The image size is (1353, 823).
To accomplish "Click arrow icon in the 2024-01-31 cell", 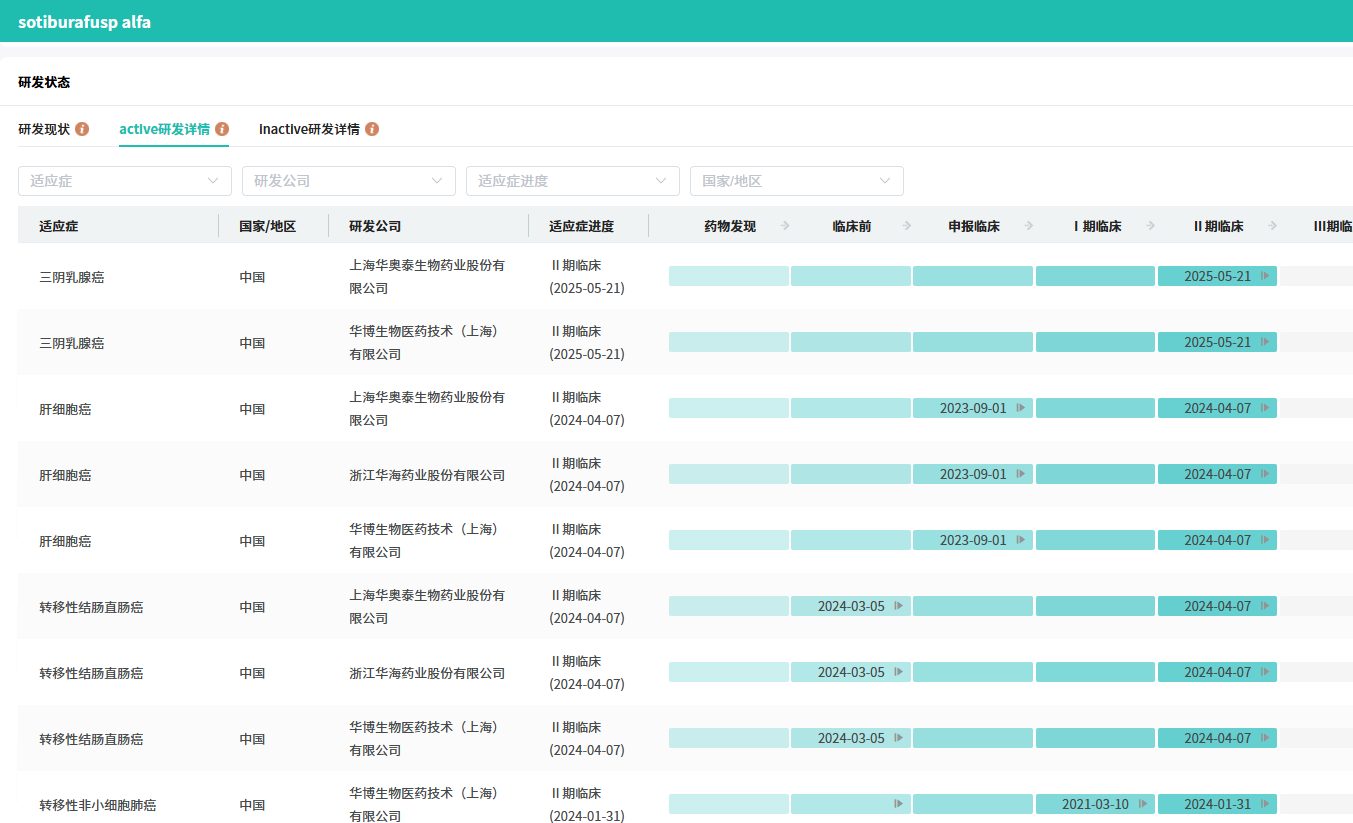I will point(1265,804).
